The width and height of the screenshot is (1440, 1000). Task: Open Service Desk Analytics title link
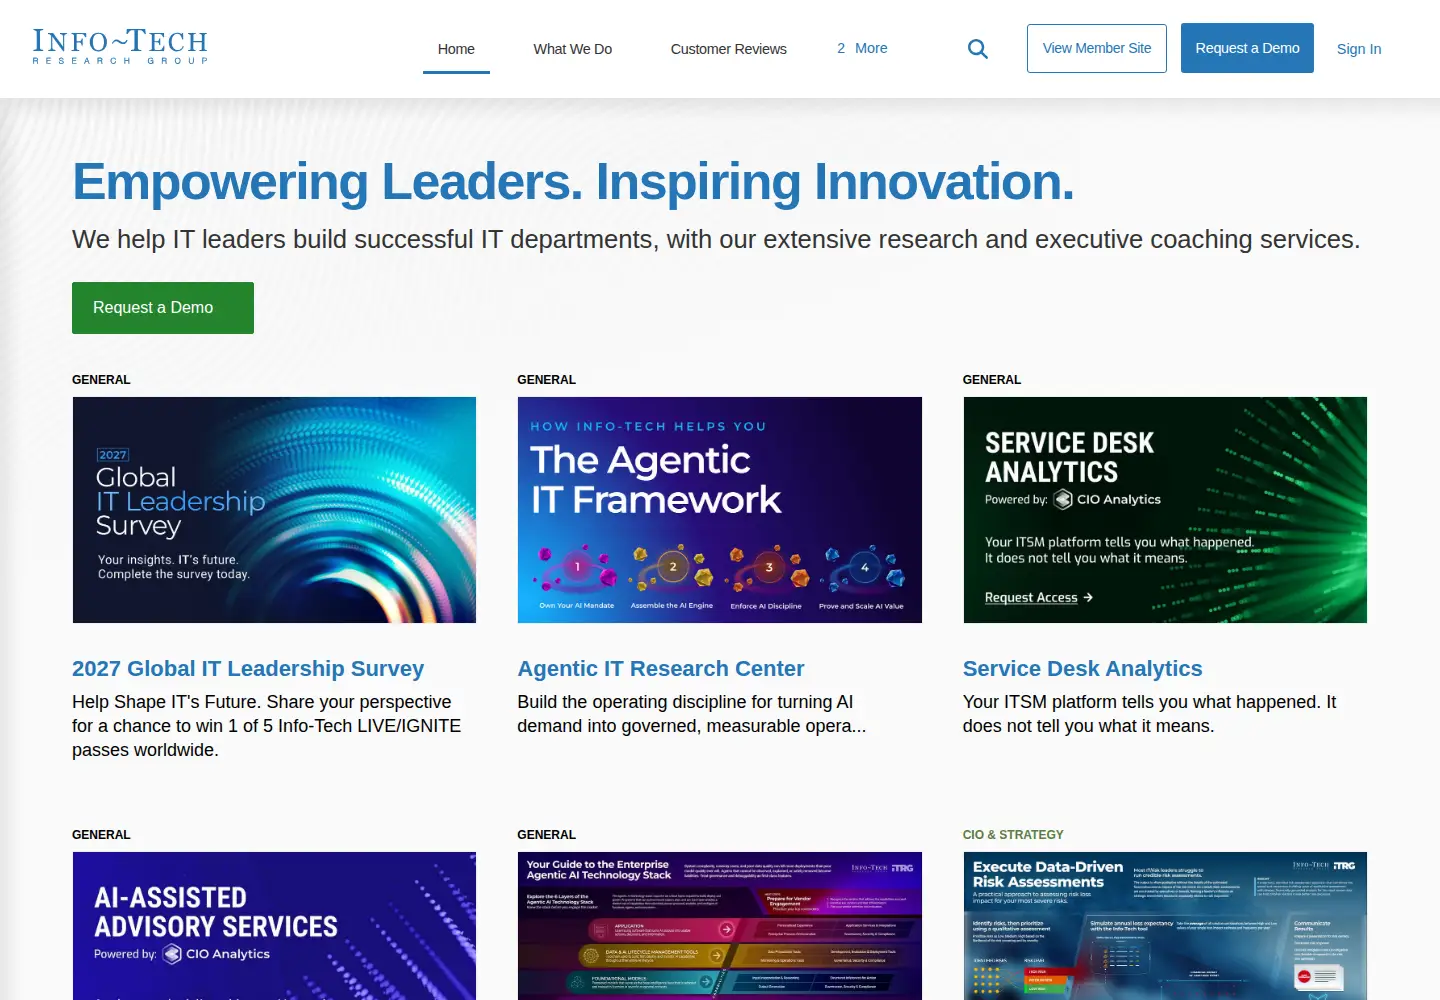coord(1083,668)
